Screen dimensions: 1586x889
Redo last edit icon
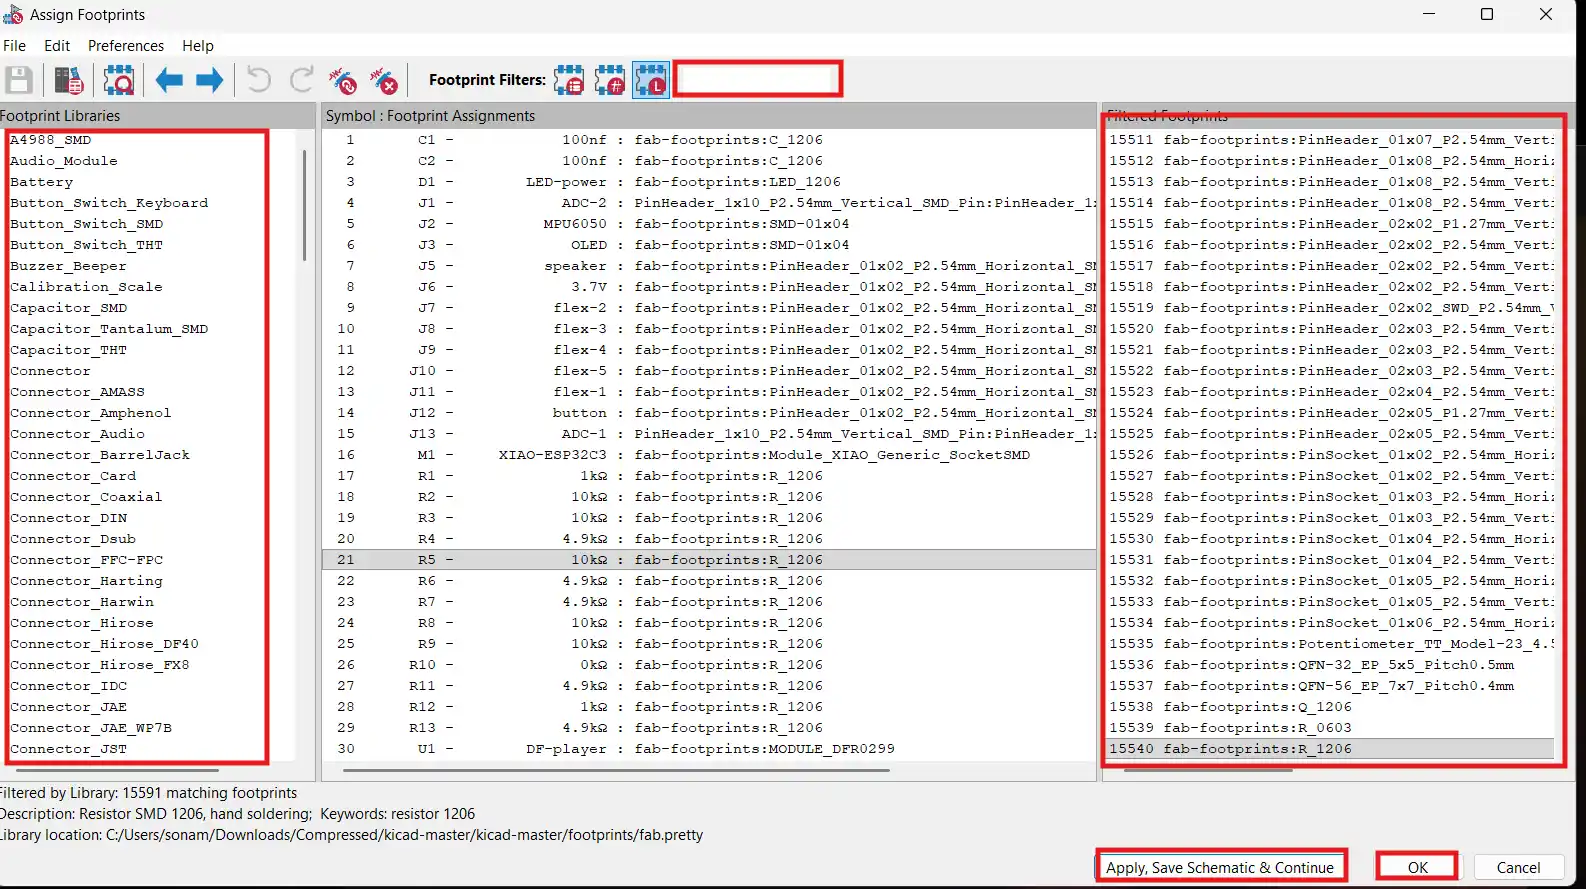click(301, 80)
